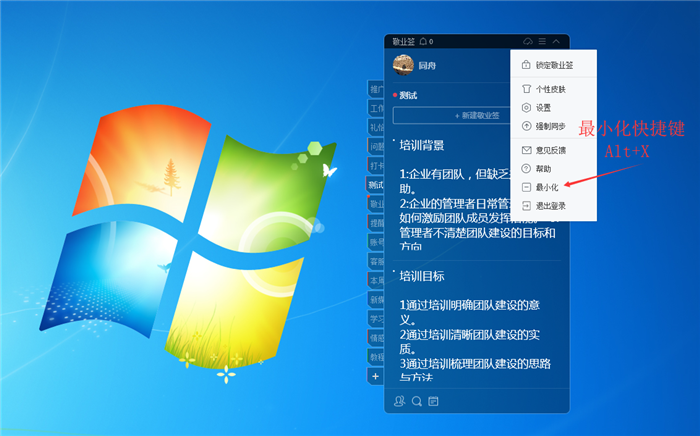
Task: Open 帮助 from the menu
Action: (x=554, y=169)
